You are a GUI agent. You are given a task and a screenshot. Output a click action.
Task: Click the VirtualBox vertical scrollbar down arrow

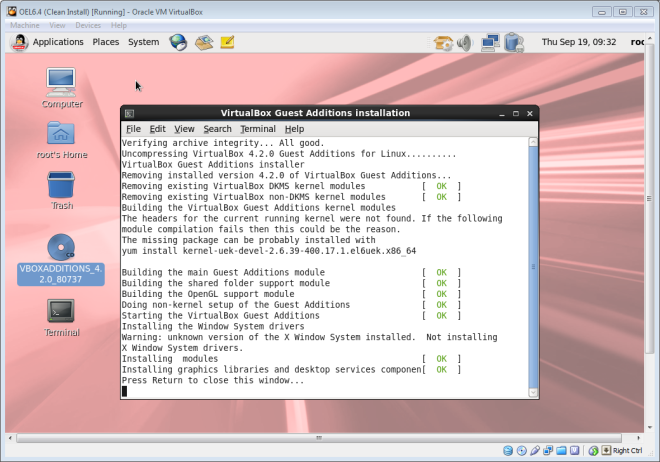(649, 427)
